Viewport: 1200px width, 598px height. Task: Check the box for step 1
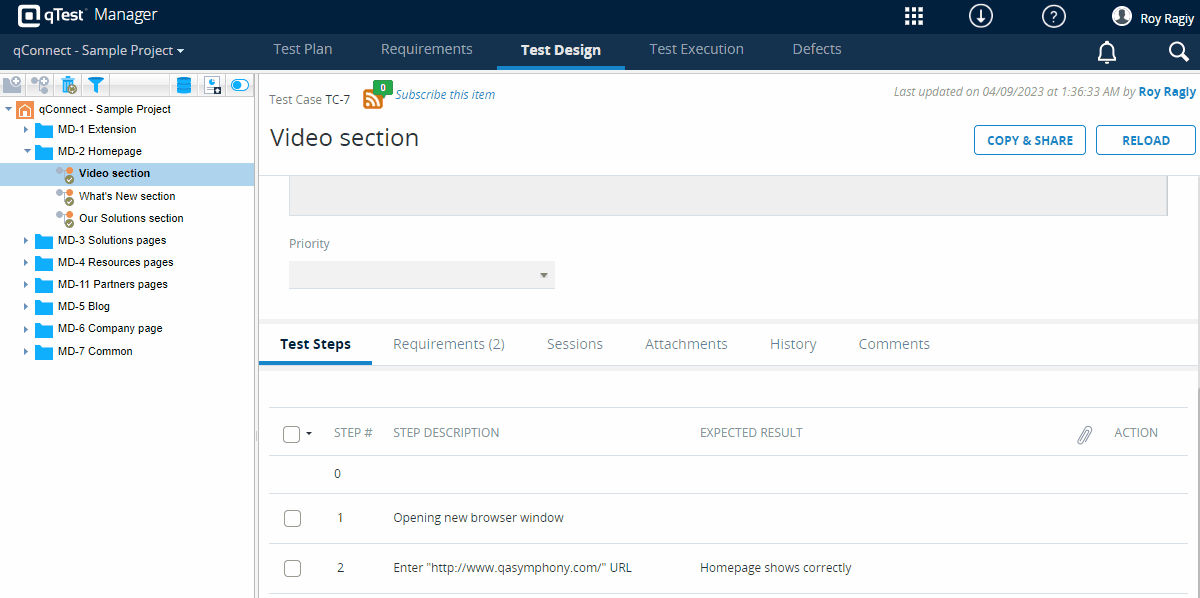[x=292, y=518]
